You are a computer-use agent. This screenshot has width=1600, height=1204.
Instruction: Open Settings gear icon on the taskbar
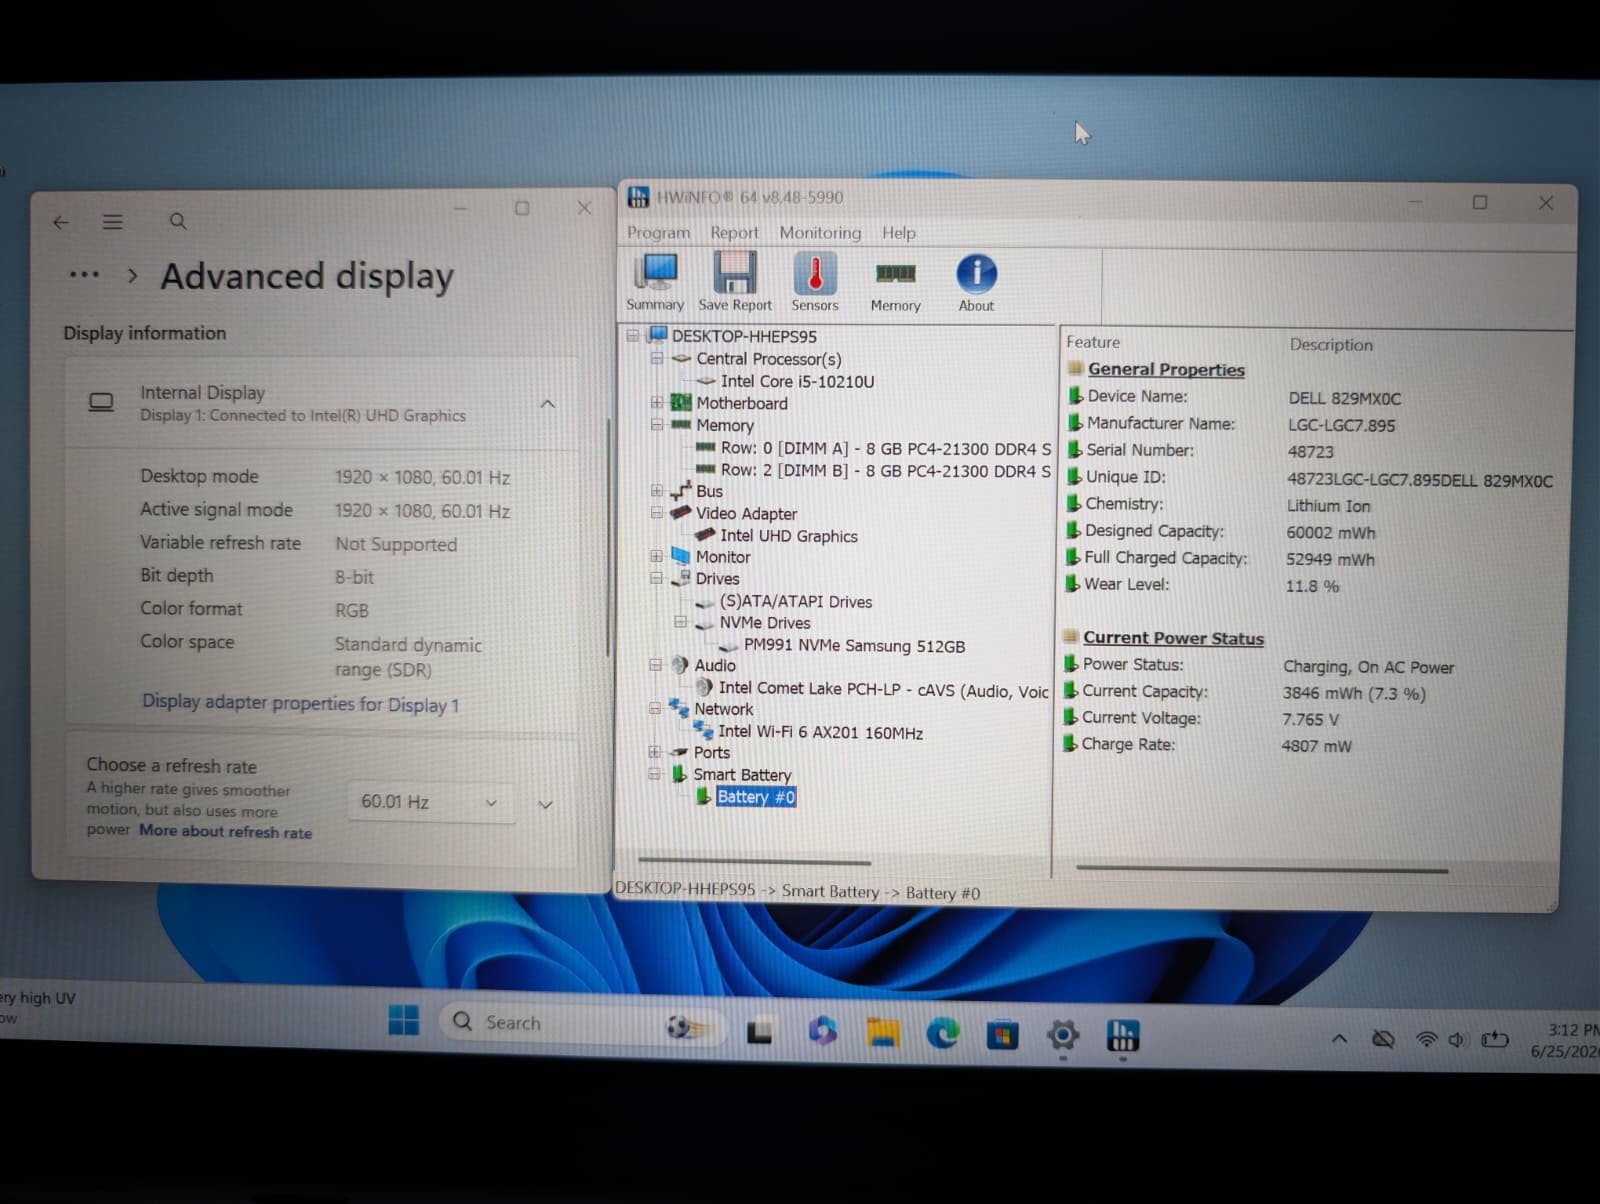tap(1063, 1035)
